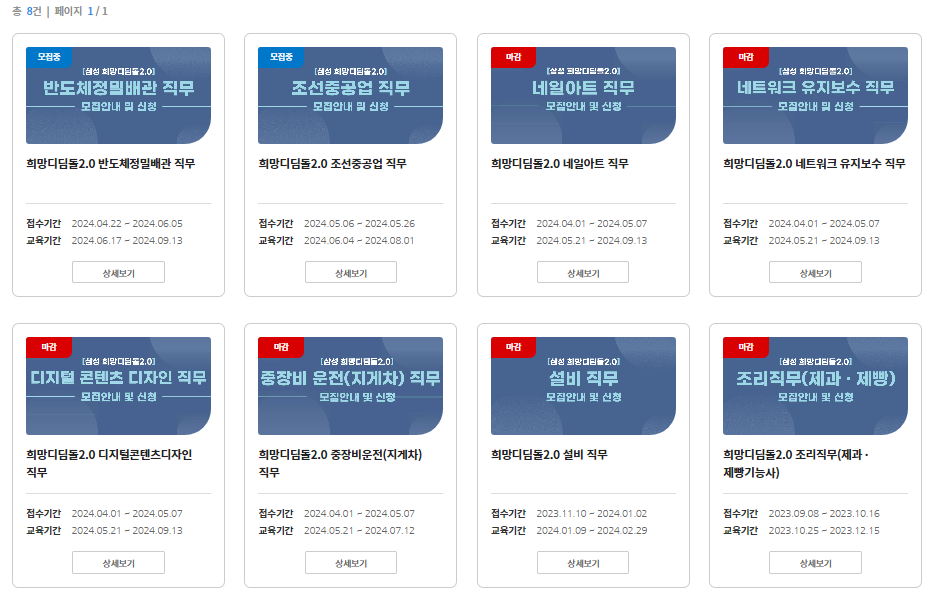The height and width of the screenshot is (601, 937).
Task: Click 상세보기 on the 디지털콘텐츠디자인 course card
Action: pos(119,562)
